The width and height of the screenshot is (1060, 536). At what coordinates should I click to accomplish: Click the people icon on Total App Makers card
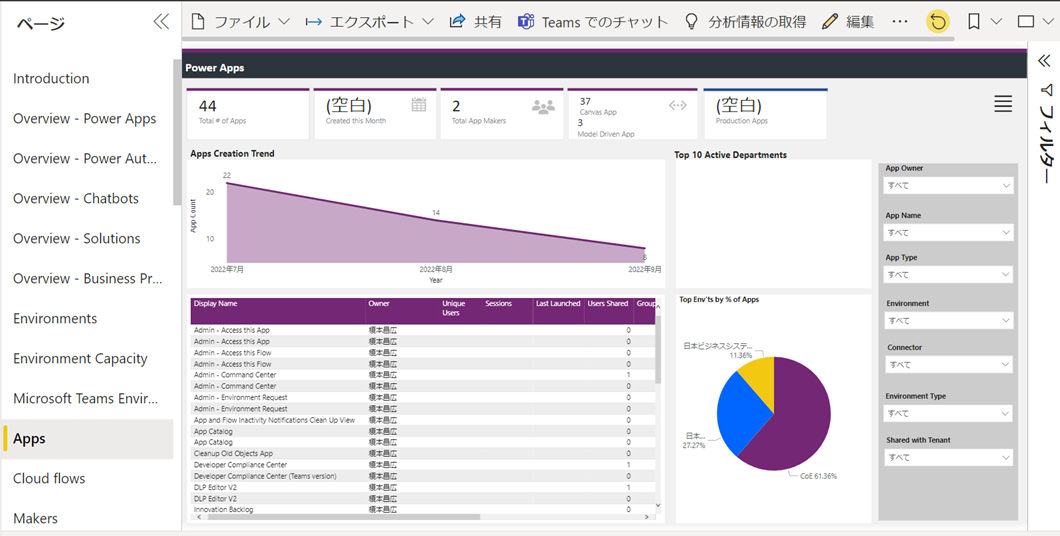pos(543,106)
